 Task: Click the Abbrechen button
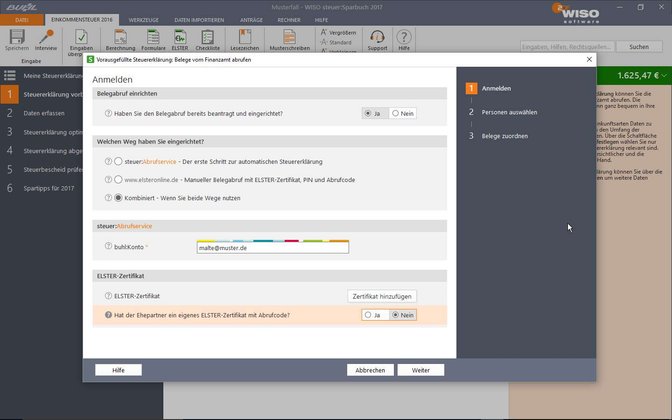tap(370, 370)
